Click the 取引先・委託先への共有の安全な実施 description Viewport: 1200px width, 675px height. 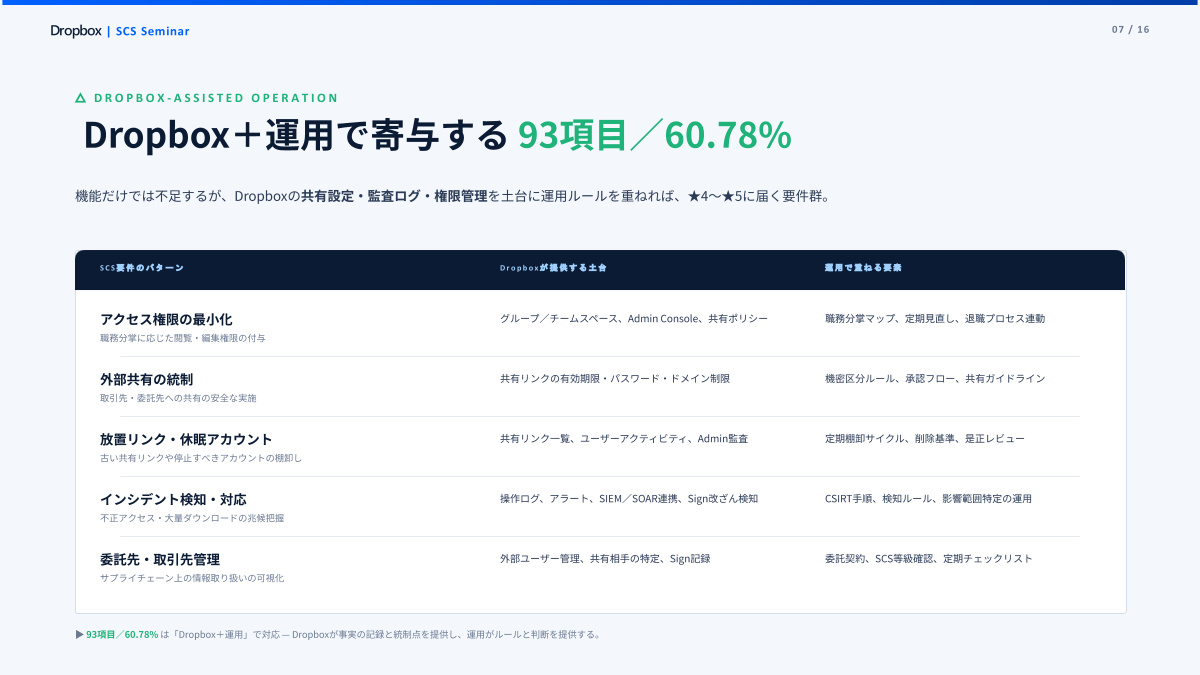click(178, 398)
